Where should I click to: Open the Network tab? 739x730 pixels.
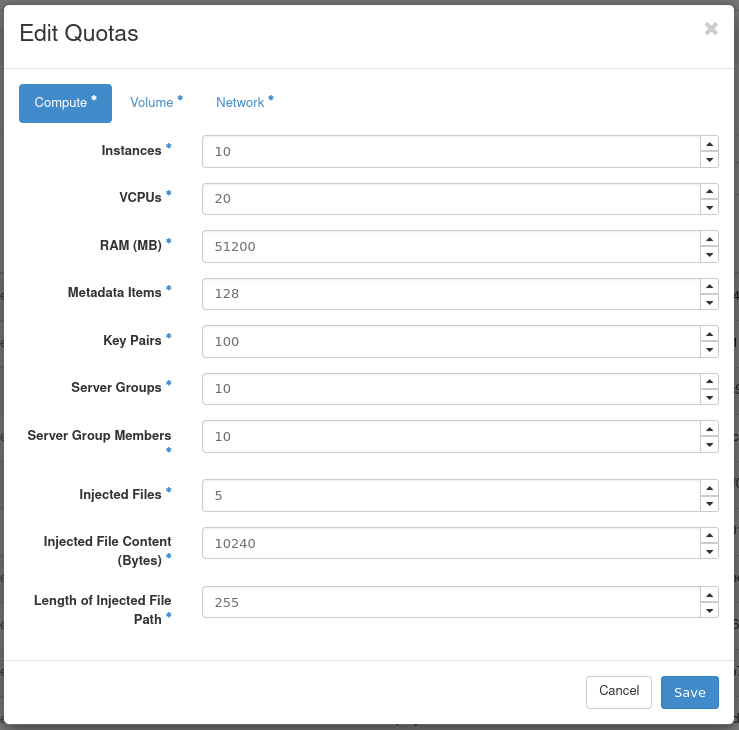(244, 102)
